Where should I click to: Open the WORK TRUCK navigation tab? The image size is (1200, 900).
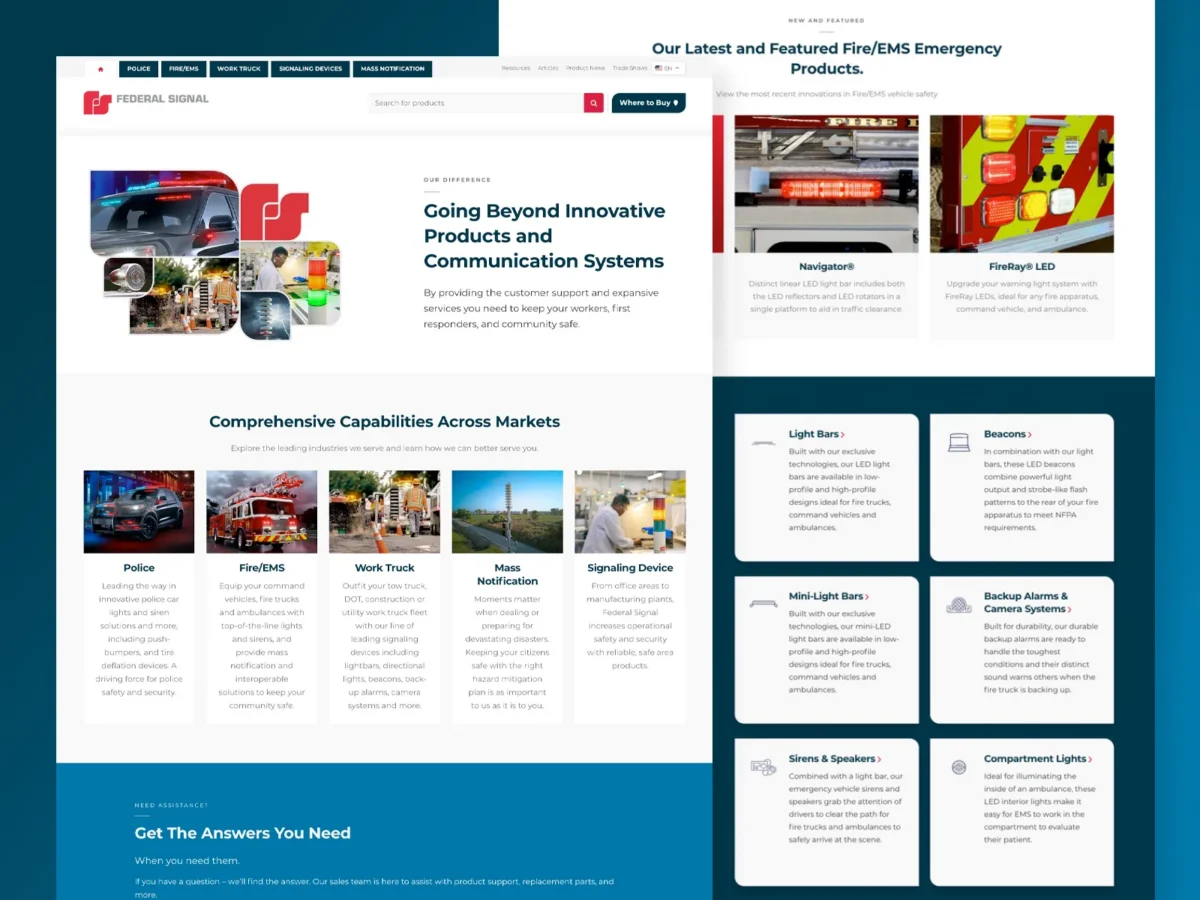click(239, 69)
